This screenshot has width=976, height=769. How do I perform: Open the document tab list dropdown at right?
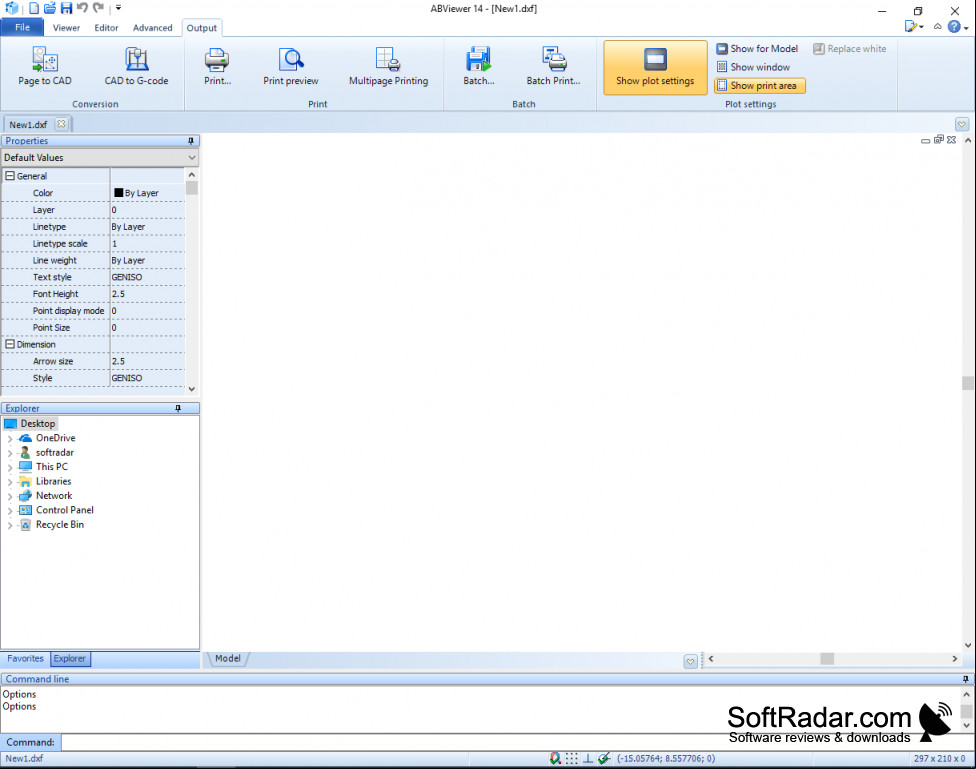(962, 124)
